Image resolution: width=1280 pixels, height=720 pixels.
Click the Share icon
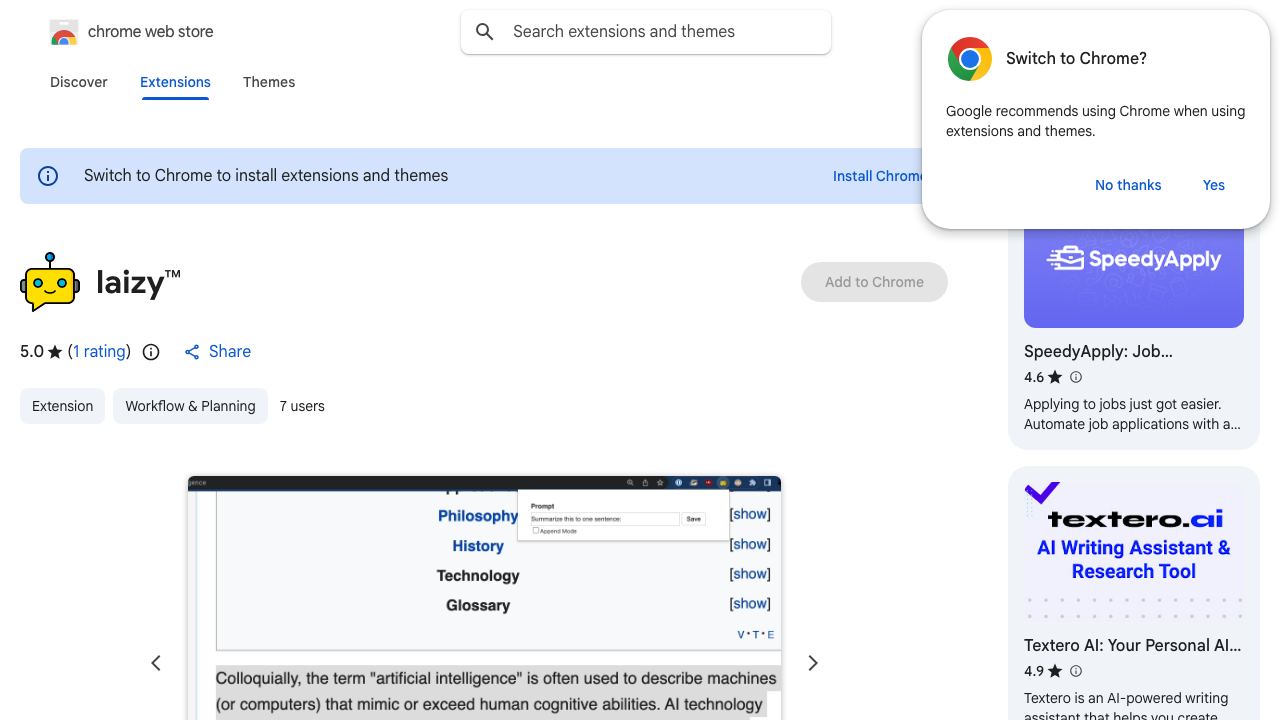pyautogui.click(x=192, y=352)
